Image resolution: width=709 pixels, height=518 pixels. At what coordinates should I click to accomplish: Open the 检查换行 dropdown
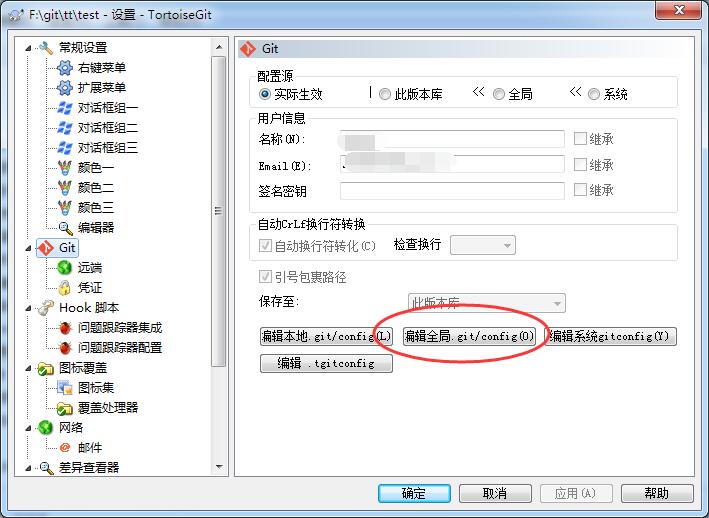[x=482, y=245]
